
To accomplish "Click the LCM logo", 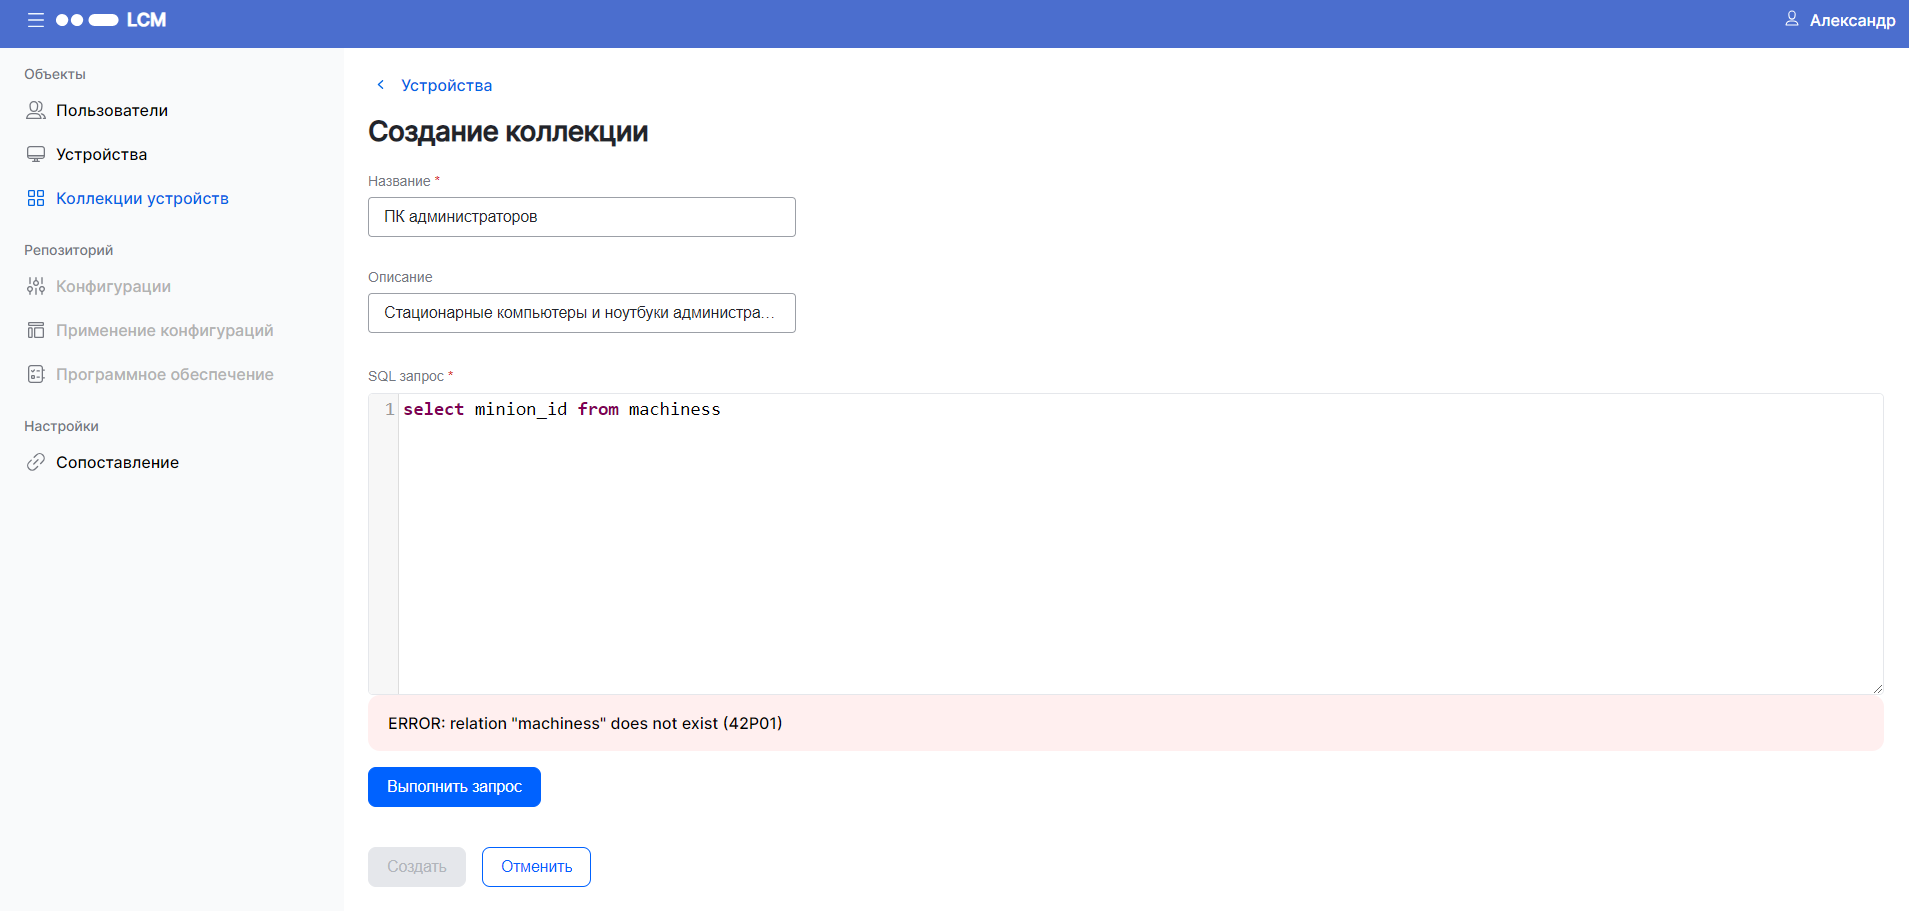I will pos(111,20).
